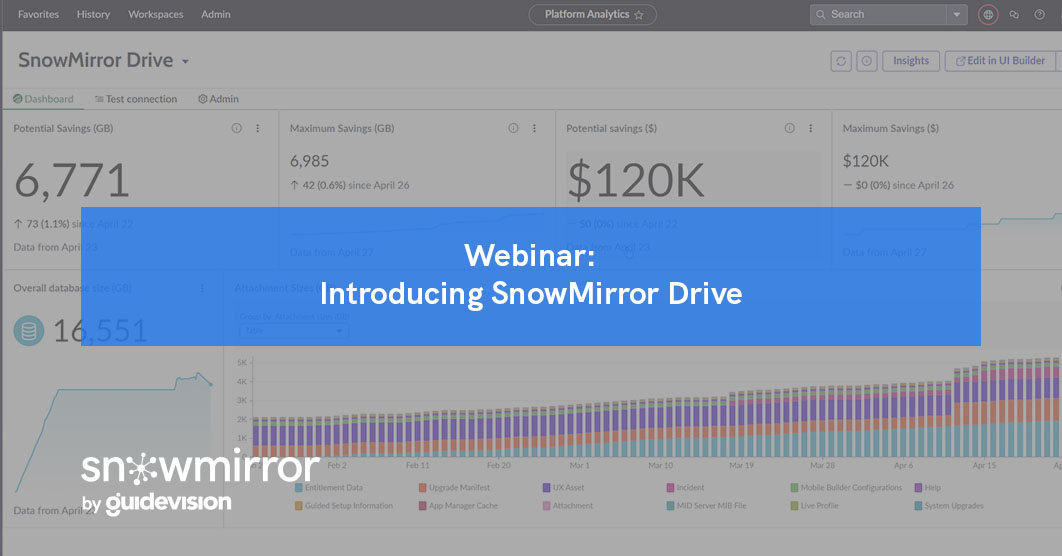
Task: Click the 6,985 maximum savings value
Action: click(x=310, y=161)
